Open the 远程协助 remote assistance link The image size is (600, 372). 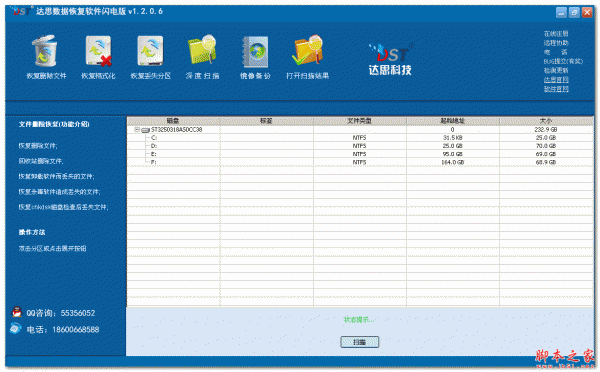(x=556, y=43)
